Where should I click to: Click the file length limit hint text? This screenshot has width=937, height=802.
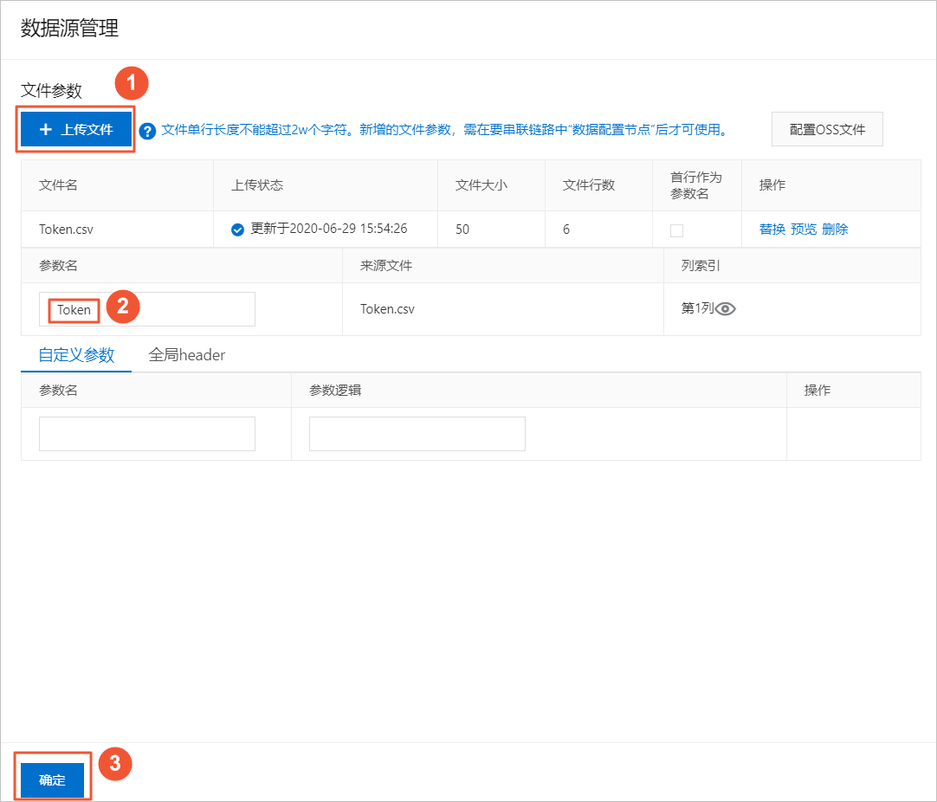click(x=444, y=130)
